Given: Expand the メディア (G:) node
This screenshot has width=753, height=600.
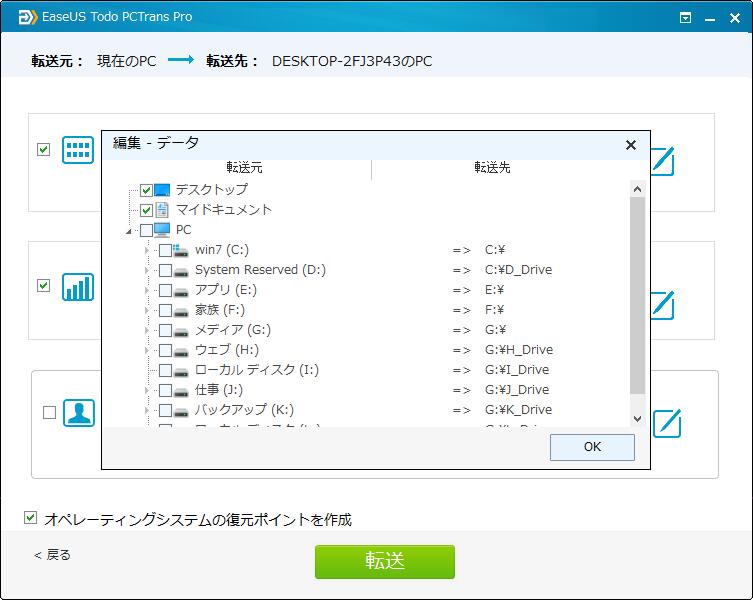Looking at the screenshot, I should pos(147,330).
